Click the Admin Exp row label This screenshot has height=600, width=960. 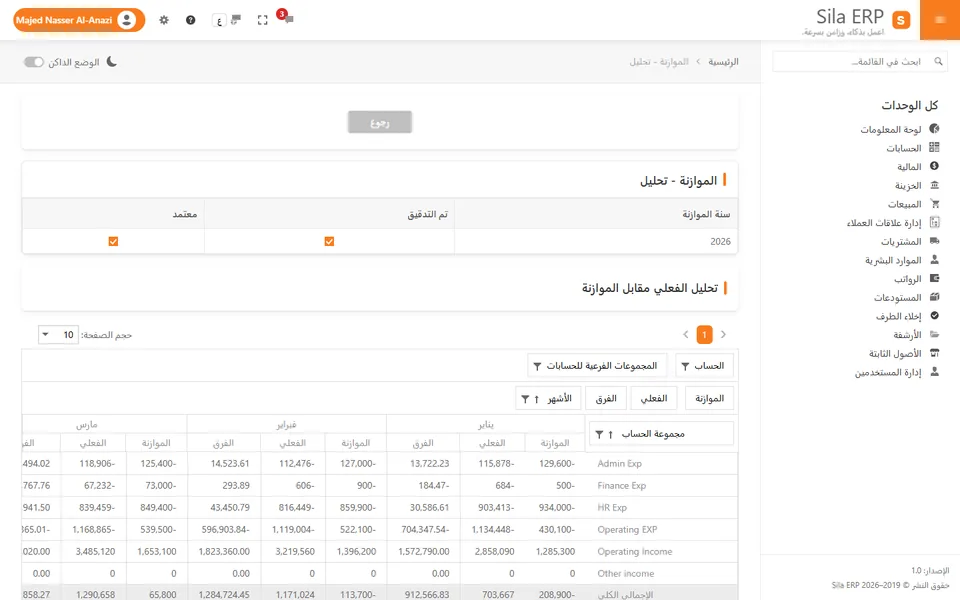(620, 463)
